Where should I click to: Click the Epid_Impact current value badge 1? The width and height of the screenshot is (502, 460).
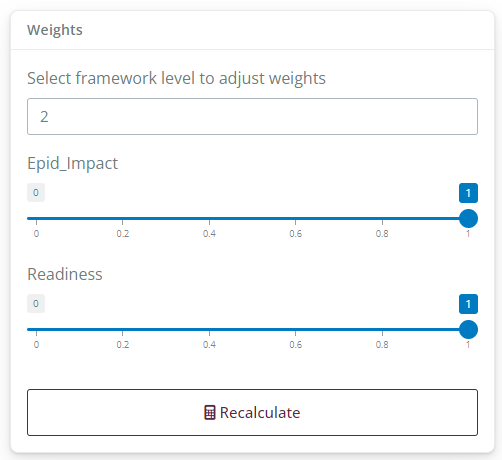(468, 193)
